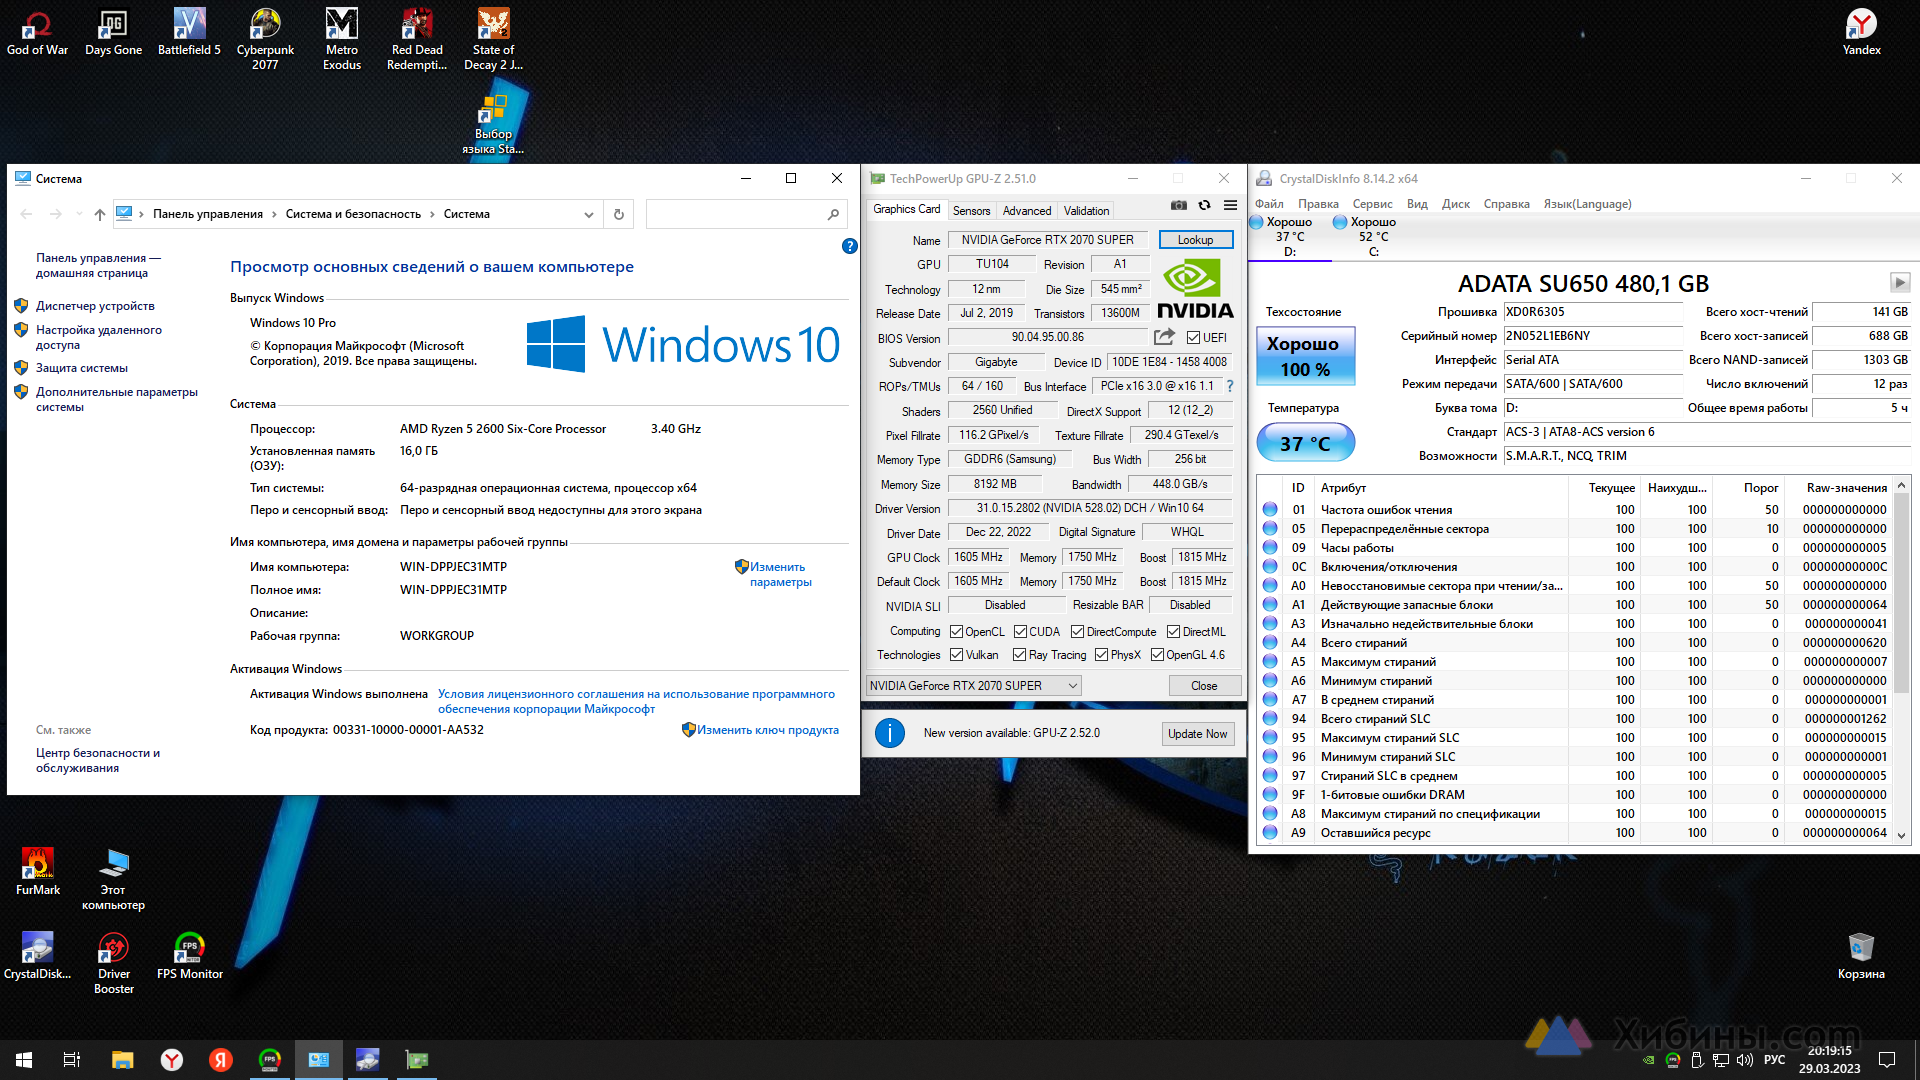Open Этот компьютер desktop icon
Viewport: 1920px width, 1080px height.
113,879
